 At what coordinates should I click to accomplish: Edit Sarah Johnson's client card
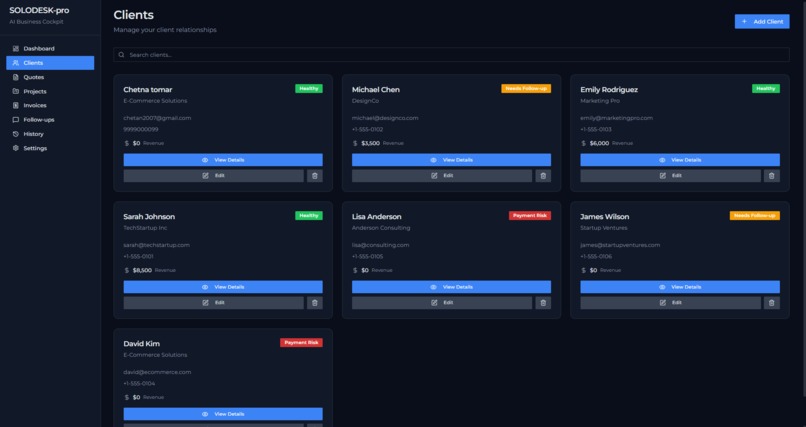(x=213, y=303)
